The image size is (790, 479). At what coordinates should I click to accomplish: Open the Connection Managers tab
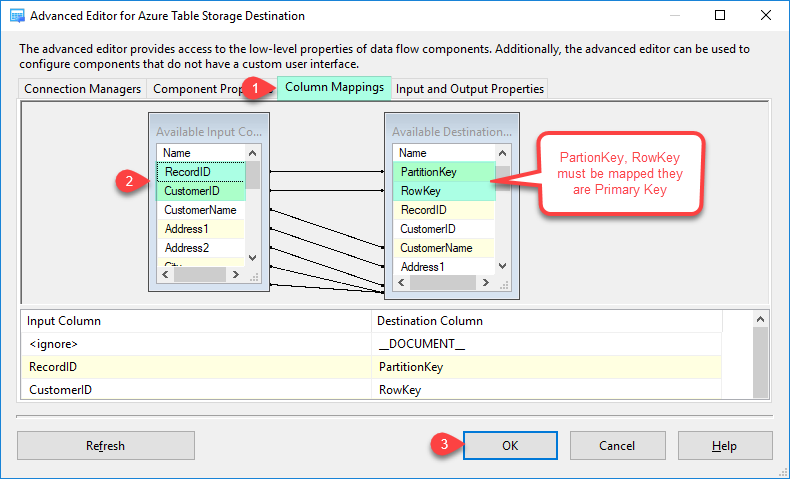coord(83,89)
